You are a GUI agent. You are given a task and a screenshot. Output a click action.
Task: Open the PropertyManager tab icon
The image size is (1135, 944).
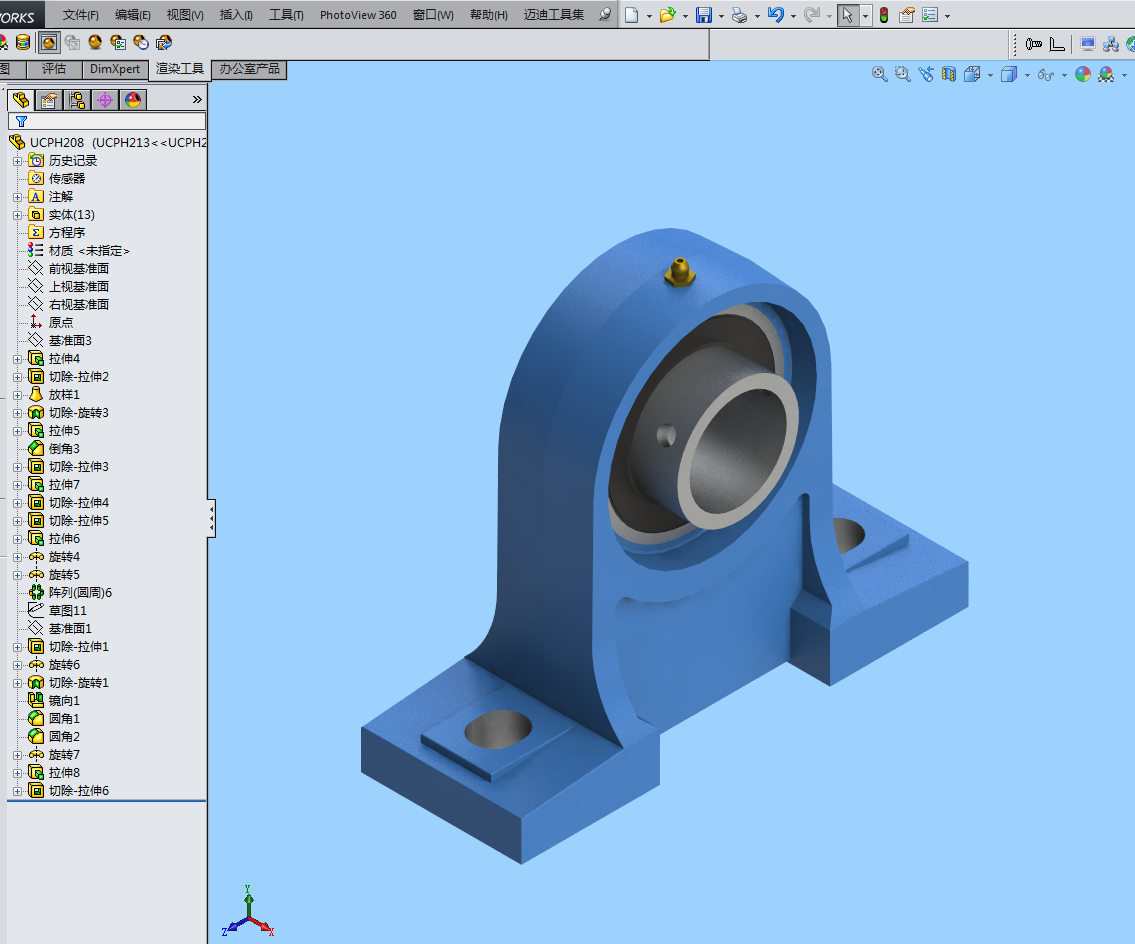[x=48, y=99]
